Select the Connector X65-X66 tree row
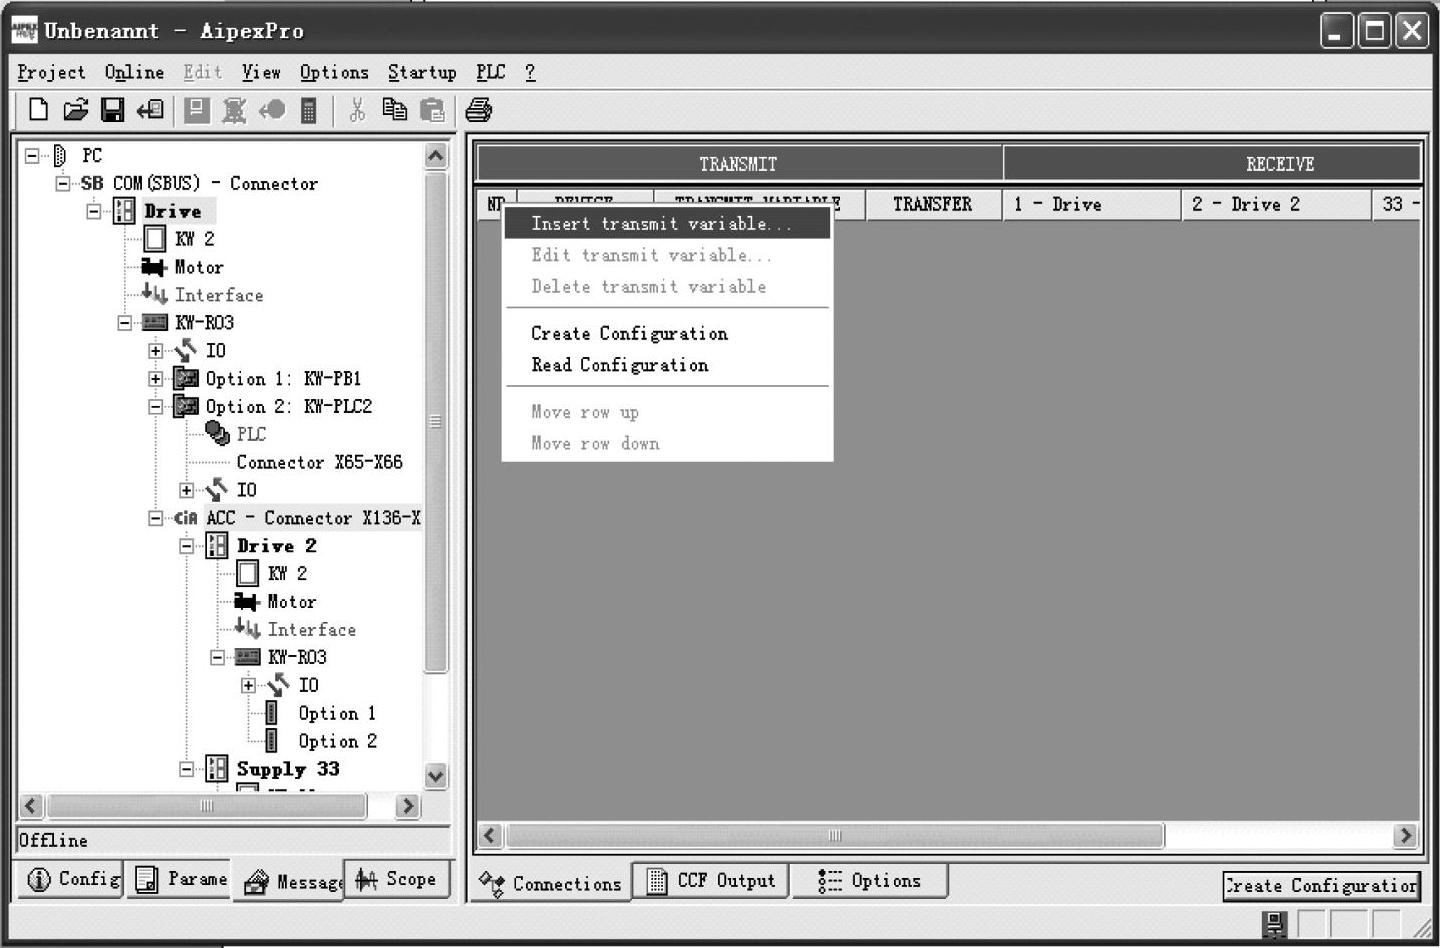Viewport: 1440px width, 948px height. tap(319, 462)
